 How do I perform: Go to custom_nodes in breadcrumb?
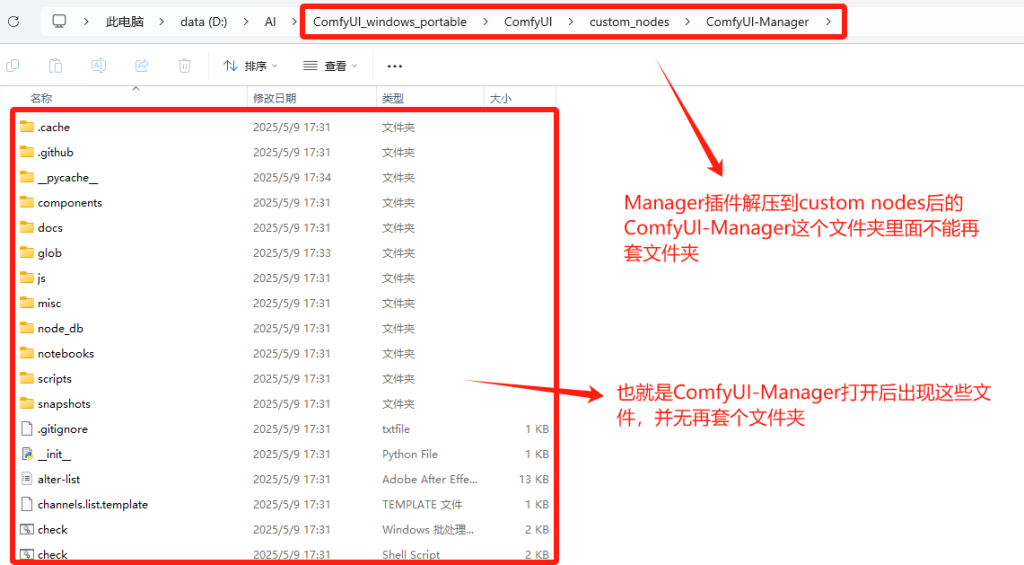point(630,22)
